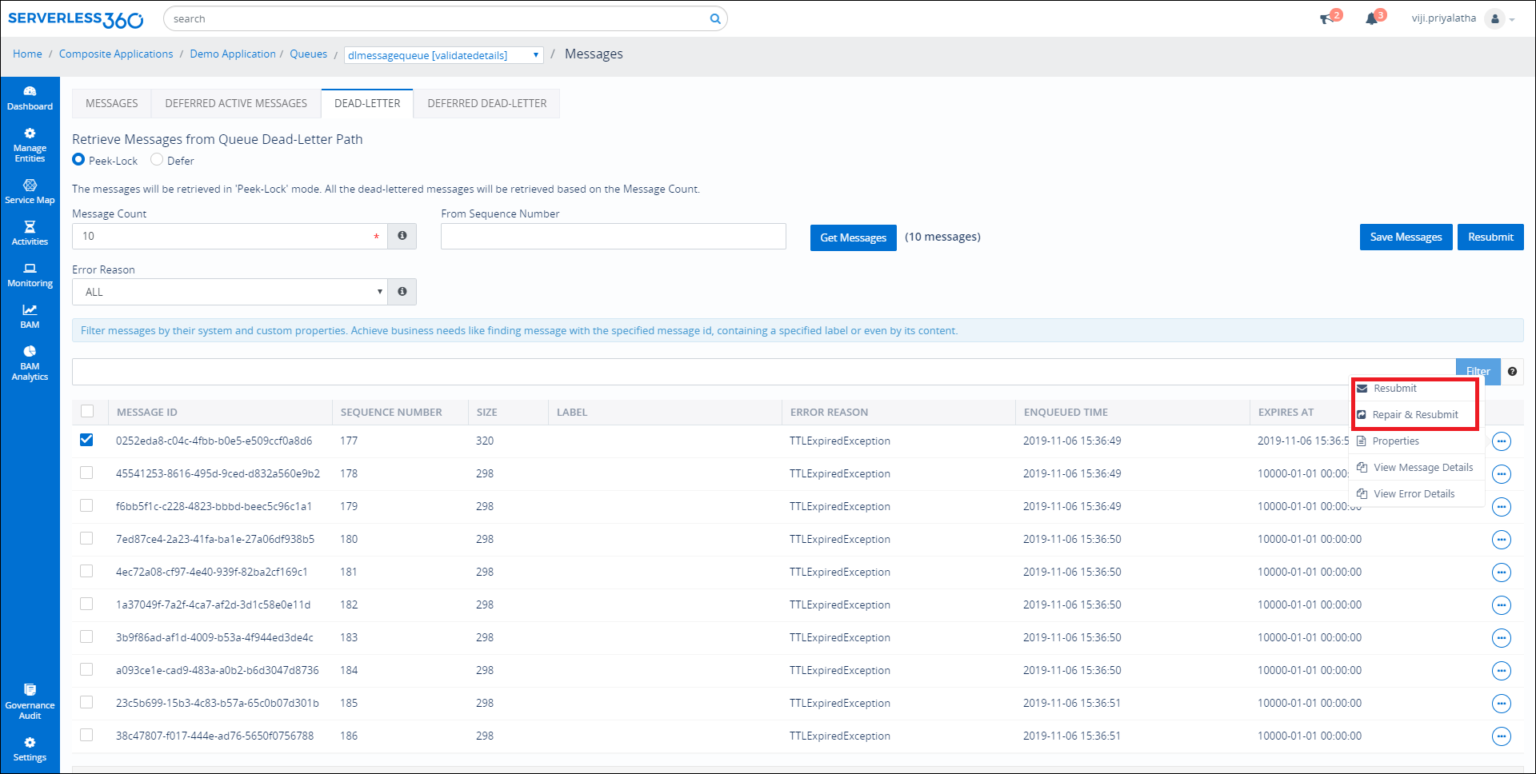Go to Service Map icon
The image size is (1536, 774).
[29, 191]
